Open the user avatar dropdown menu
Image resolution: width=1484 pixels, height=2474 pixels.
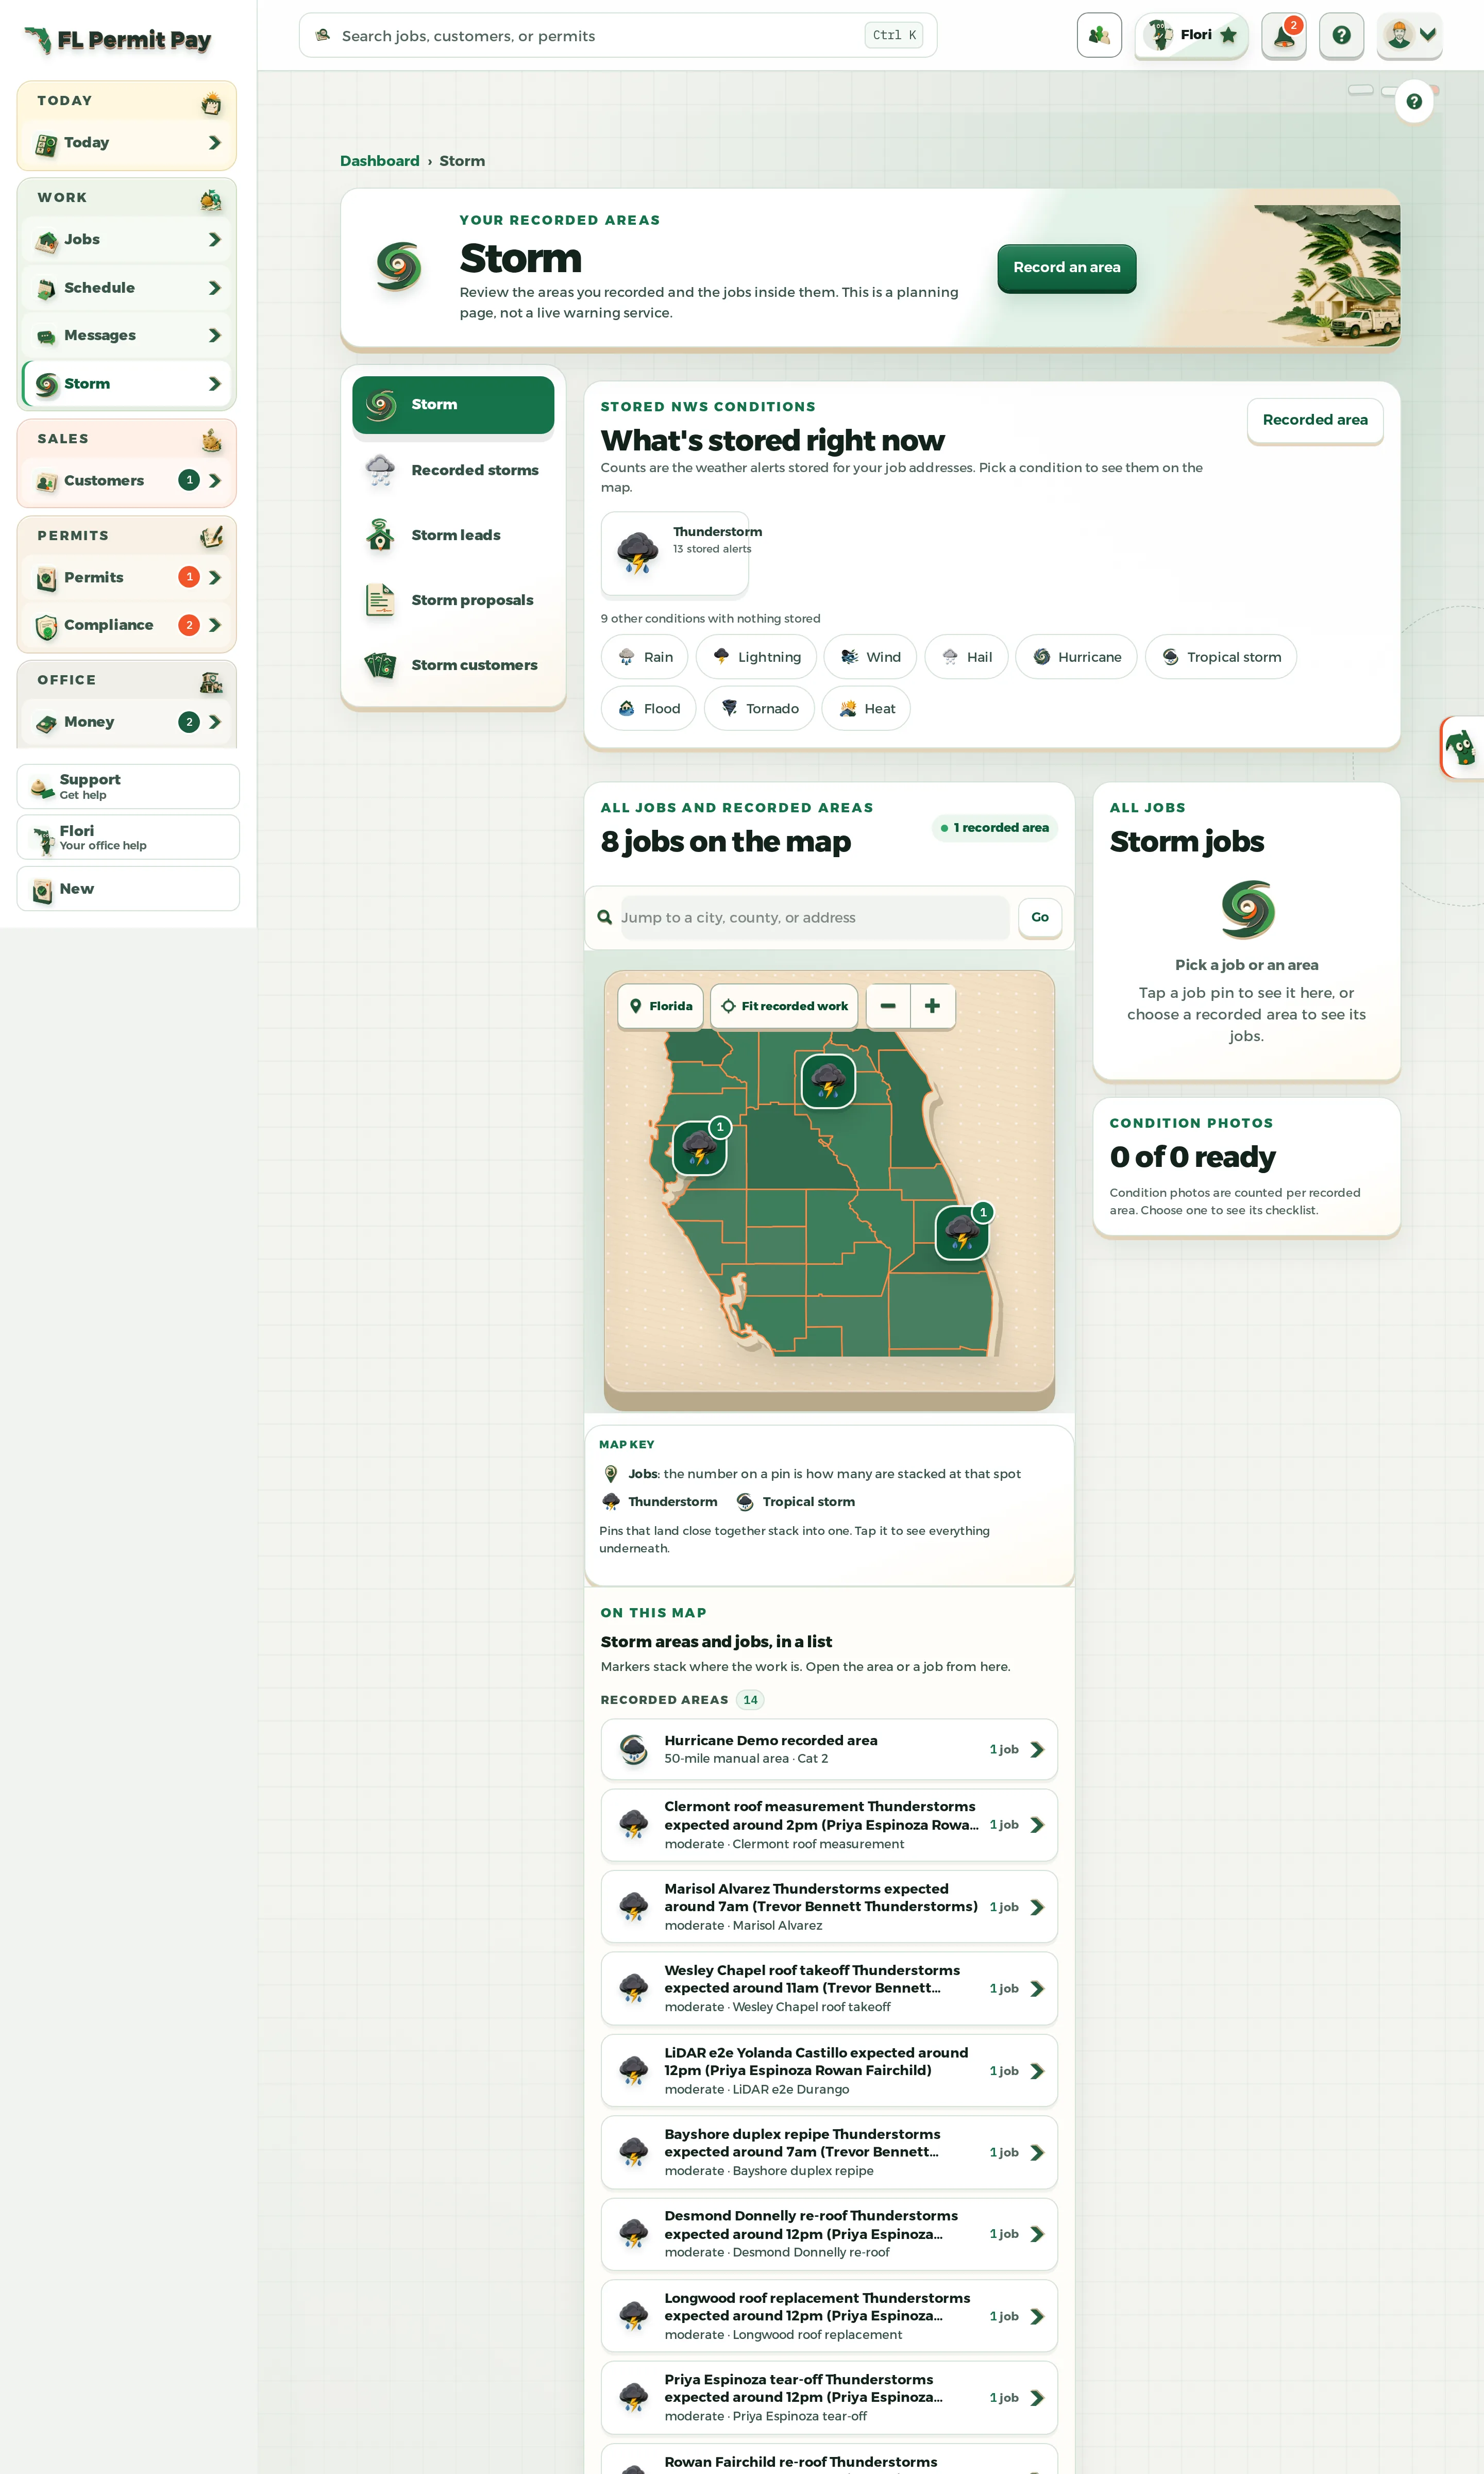click(x=1409, y=36)
